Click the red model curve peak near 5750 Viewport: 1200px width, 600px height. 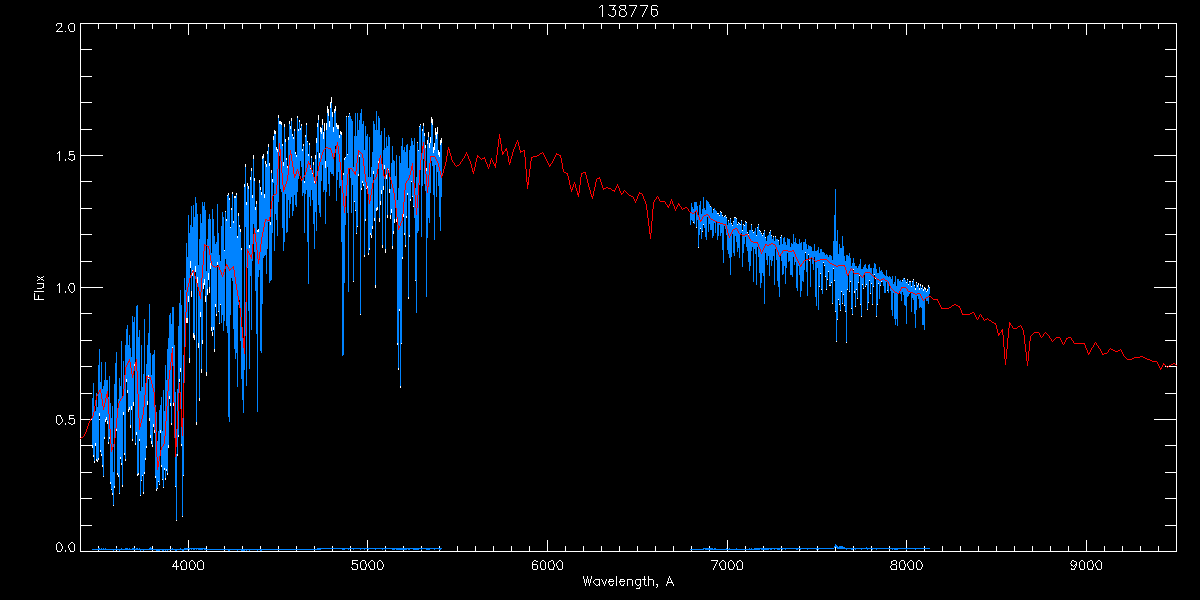(x=500, y=138)
